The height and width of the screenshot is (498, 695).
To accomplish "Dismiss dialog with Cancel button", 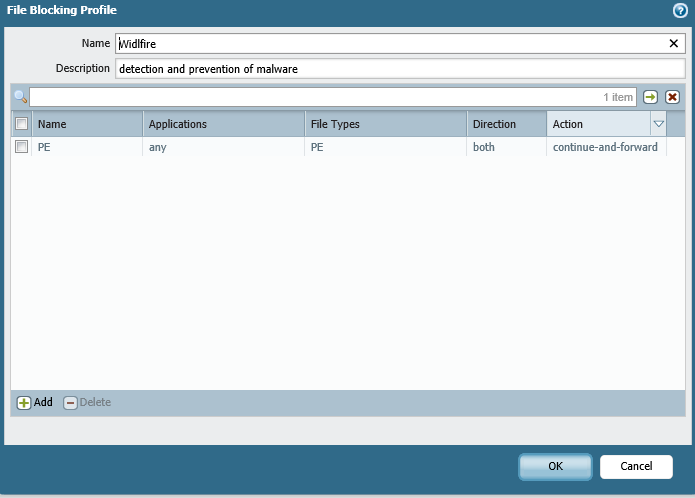I will pyautogui.click(x=636, y=467).
